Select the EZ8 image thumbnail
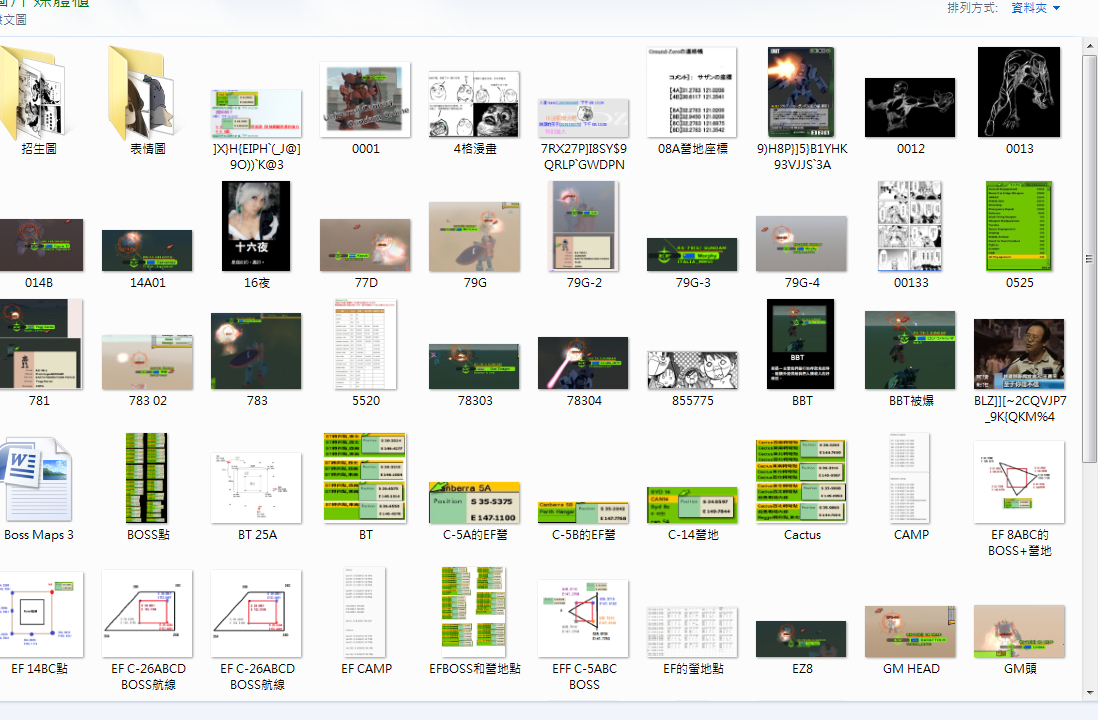 [801, 639]
